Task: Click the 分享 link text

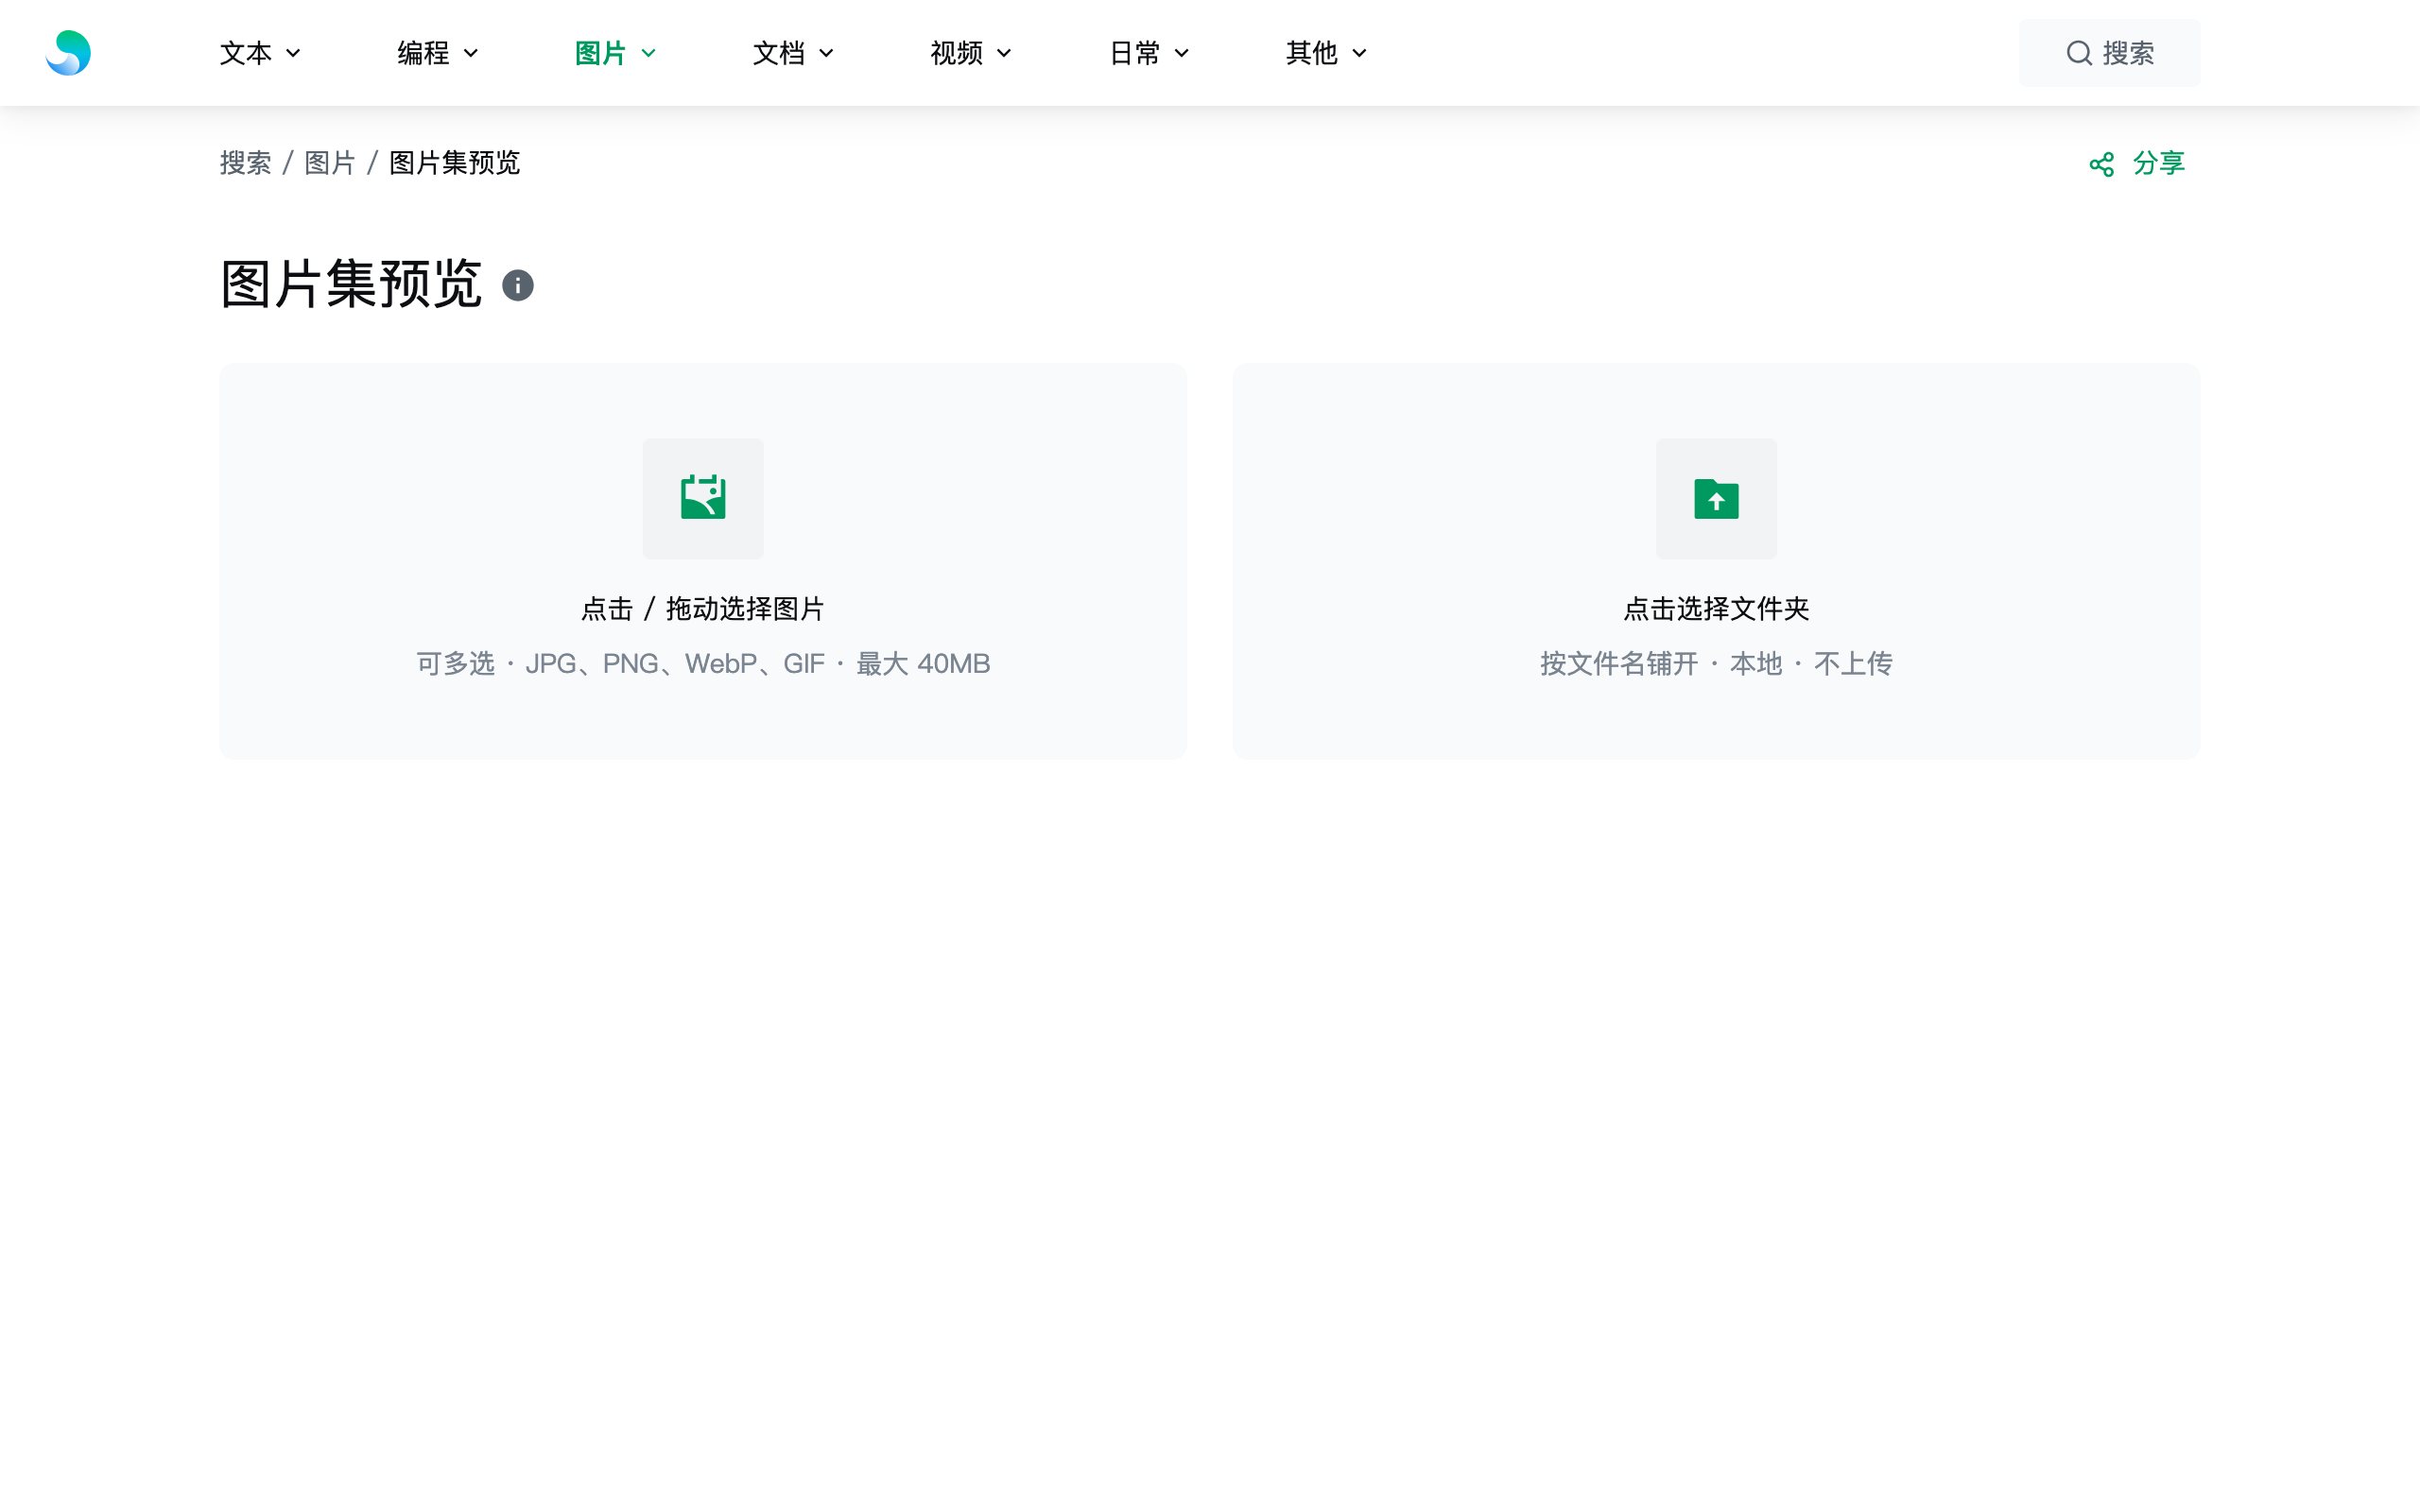Action: [2158, 163]
